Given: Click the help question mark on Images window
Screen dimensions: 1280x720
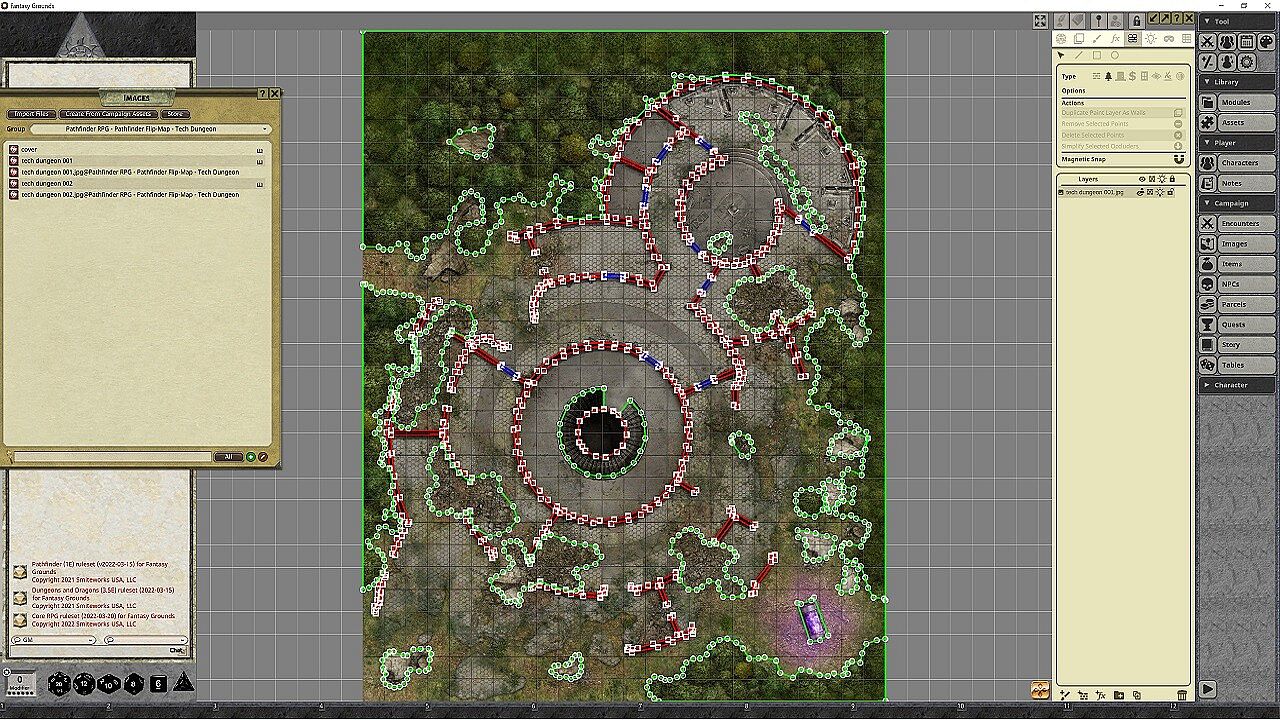Looking at the screenshot, I should (262, 93).
